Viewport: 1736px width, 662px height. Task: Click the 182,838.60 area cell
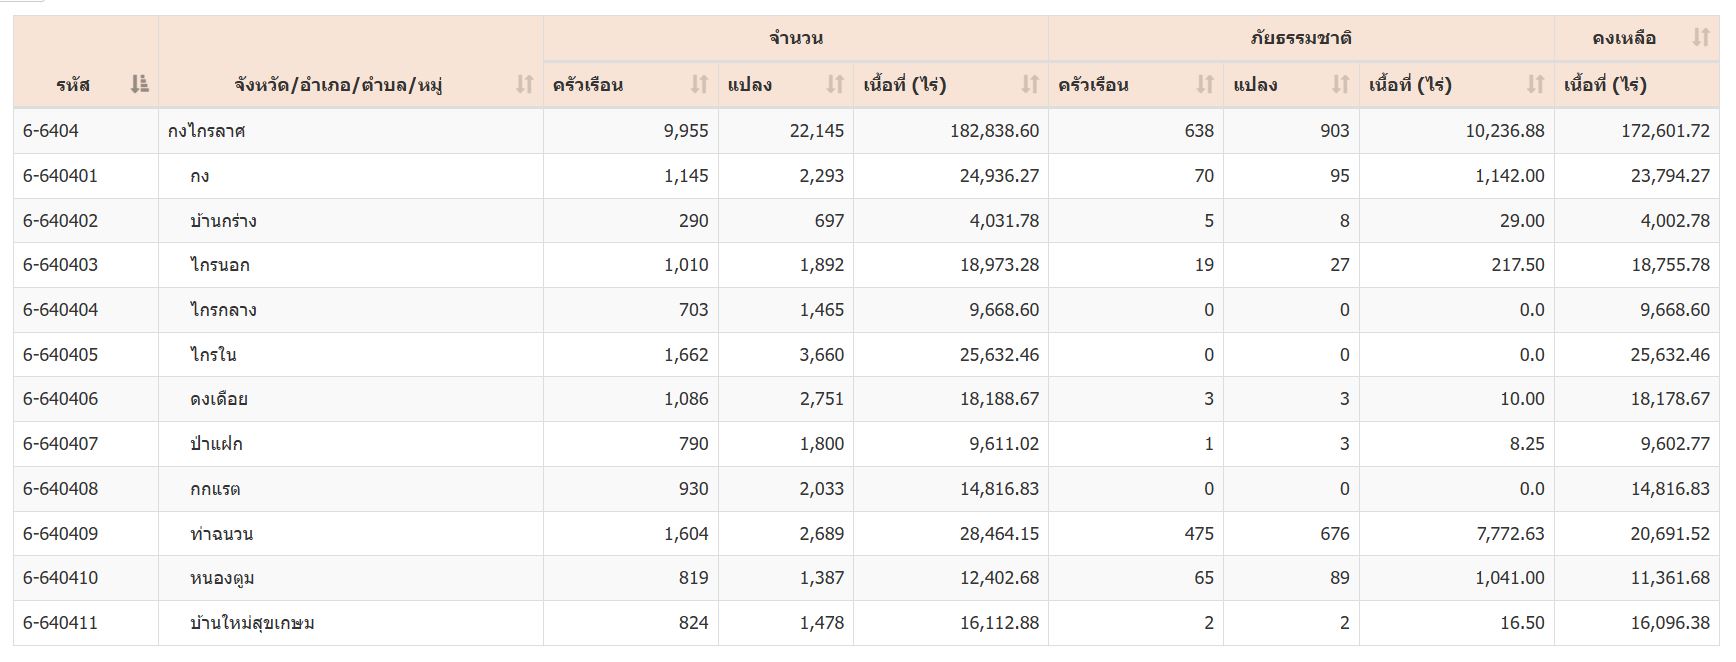(994, 131)
